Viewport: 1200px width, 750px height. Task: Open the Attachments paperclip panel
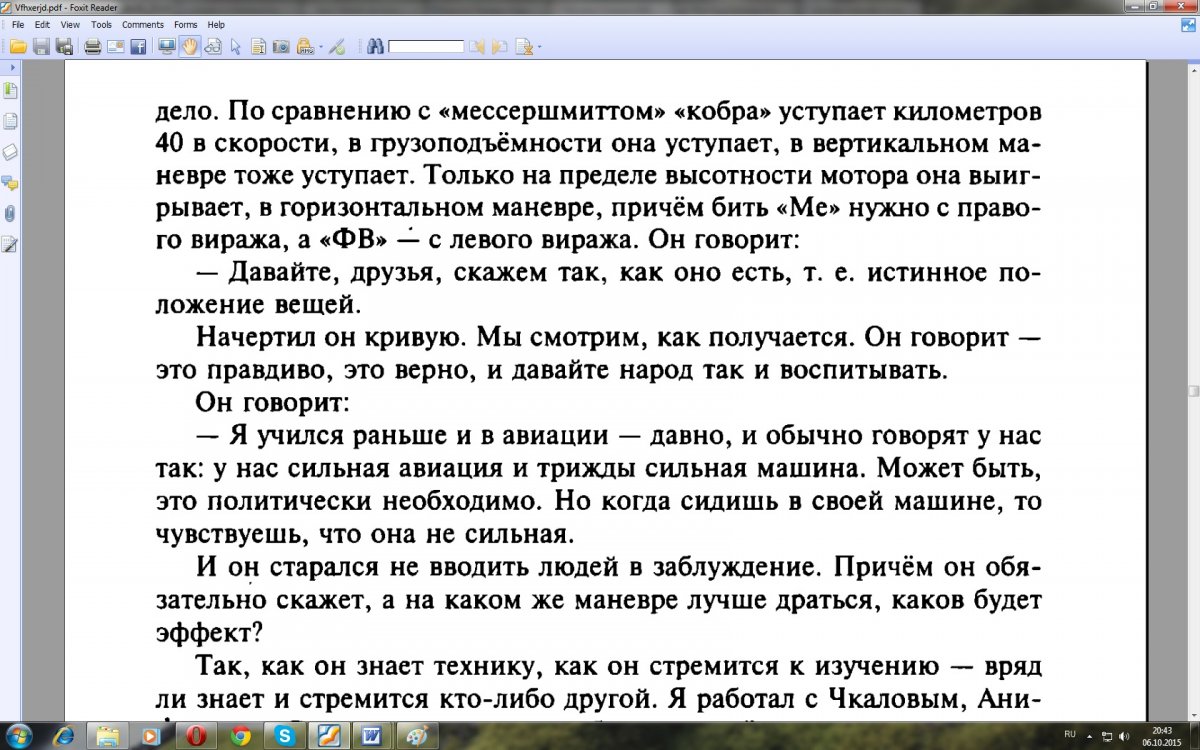click(10, 214)
